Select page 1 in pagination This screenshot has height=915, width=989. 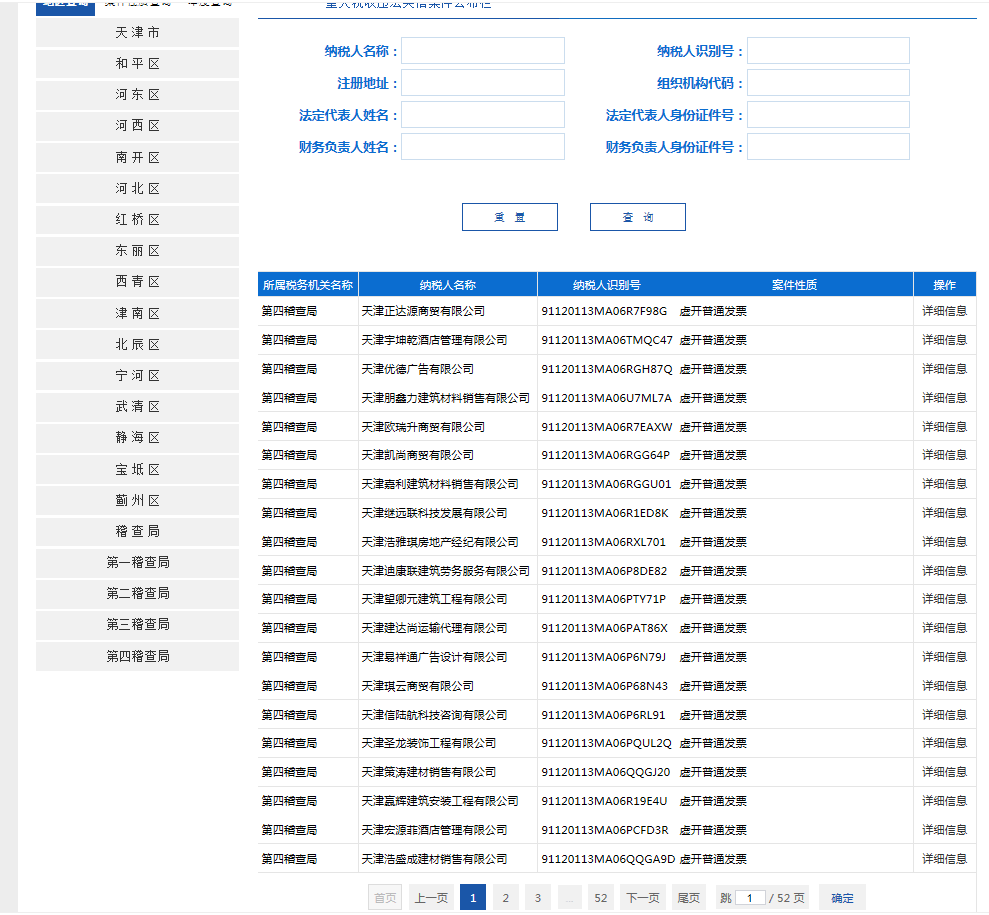[x=473, y=897]
